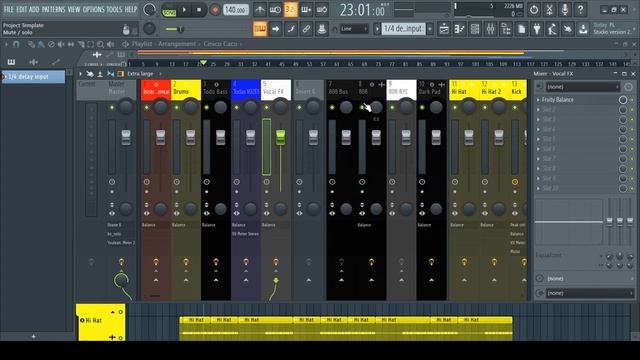The image size is (640, 360).
Task: Expand Slot 2 in Vocal FX mixer panel
Action: click(538, 109)
